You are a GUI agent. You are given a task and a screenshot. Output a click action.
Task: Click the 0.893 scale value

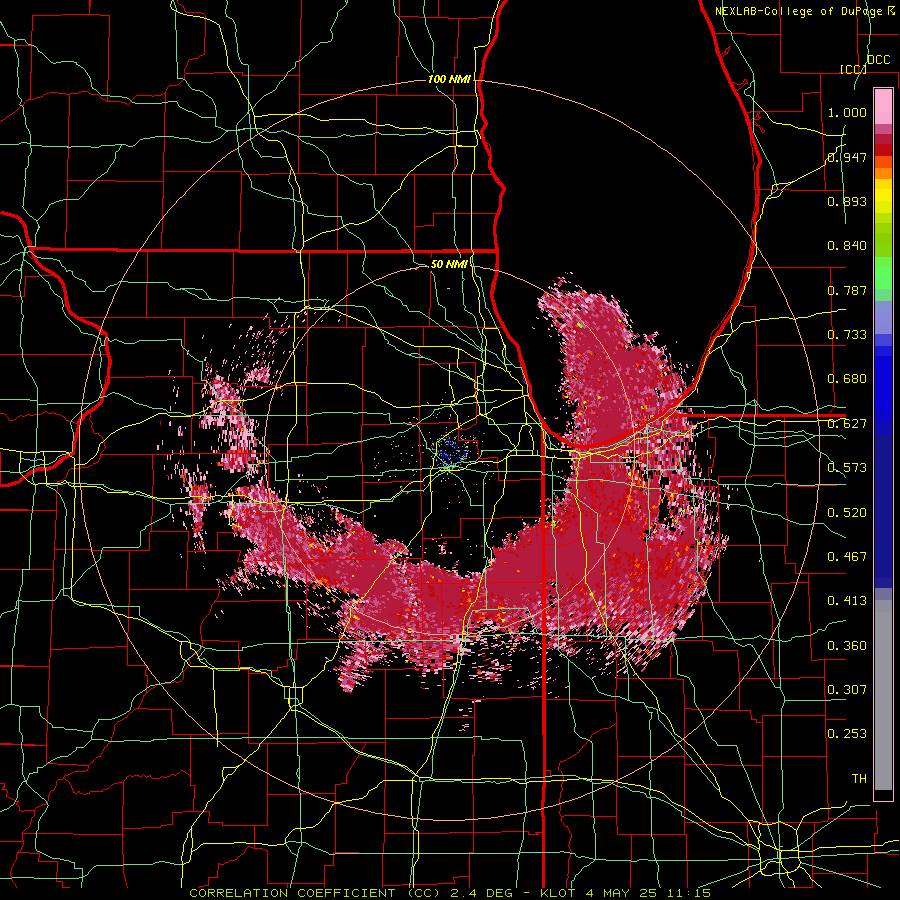(x=847, y=201)
